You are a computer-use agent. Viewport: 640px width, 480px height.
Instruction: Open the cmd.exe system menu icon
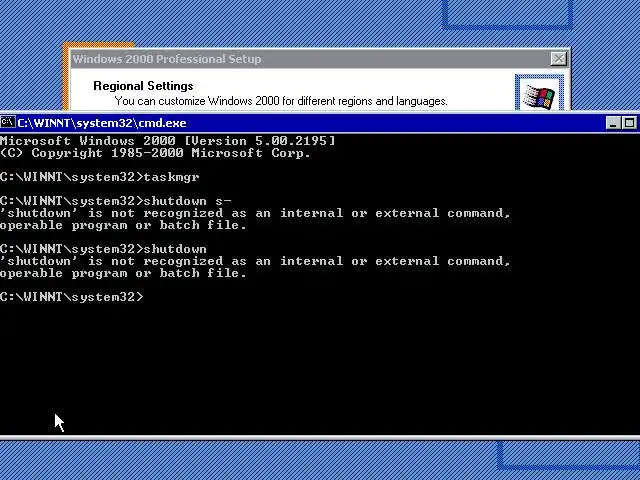(x=8, y=122)
